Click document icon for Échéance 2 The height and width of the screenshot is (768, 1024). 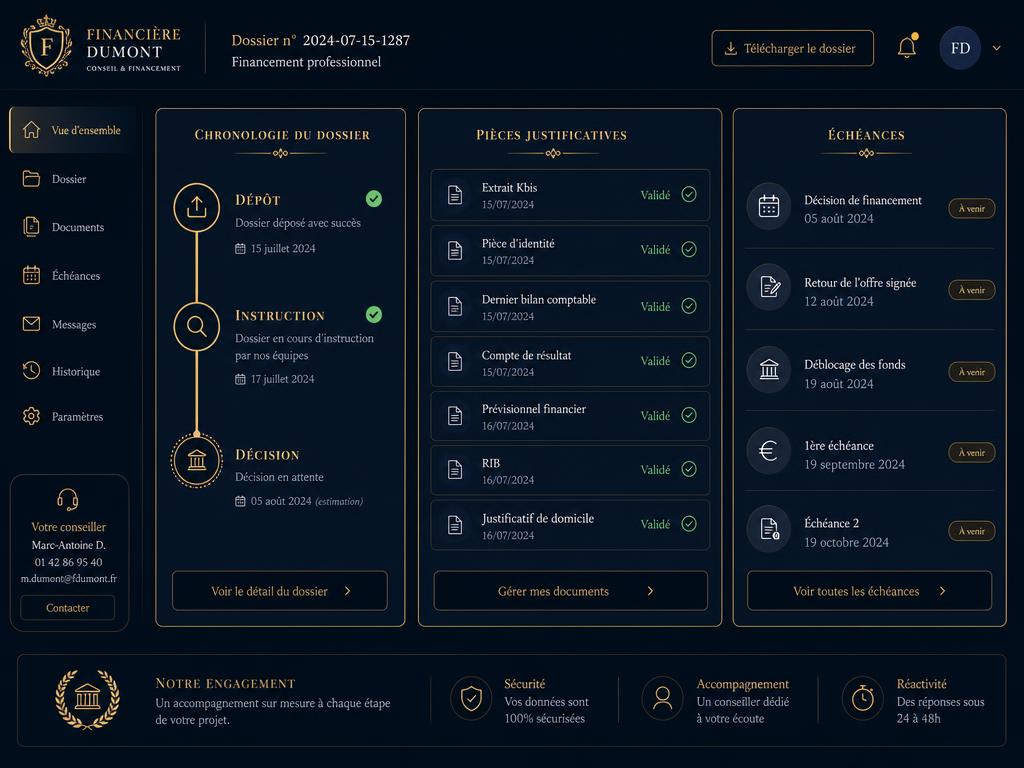point(769,528)
